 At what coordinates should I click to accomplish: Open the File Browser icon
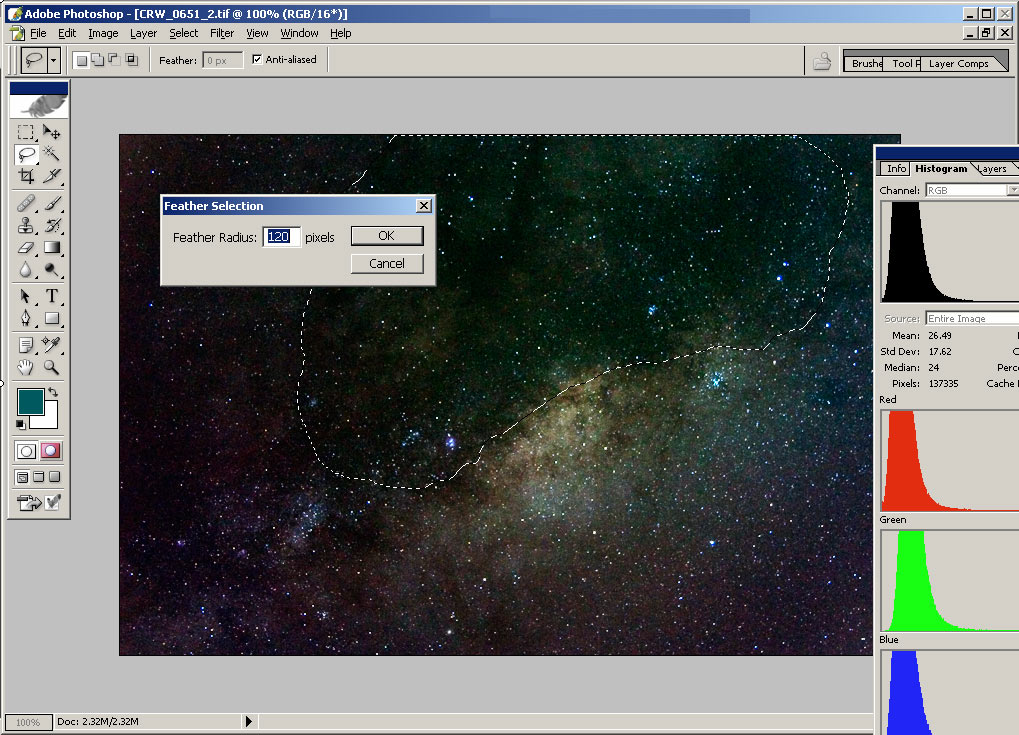coord(822,61)
